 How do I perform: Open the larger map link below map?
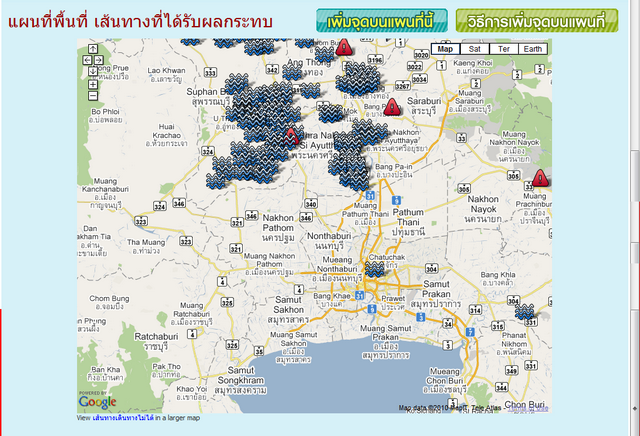point(122,418)
